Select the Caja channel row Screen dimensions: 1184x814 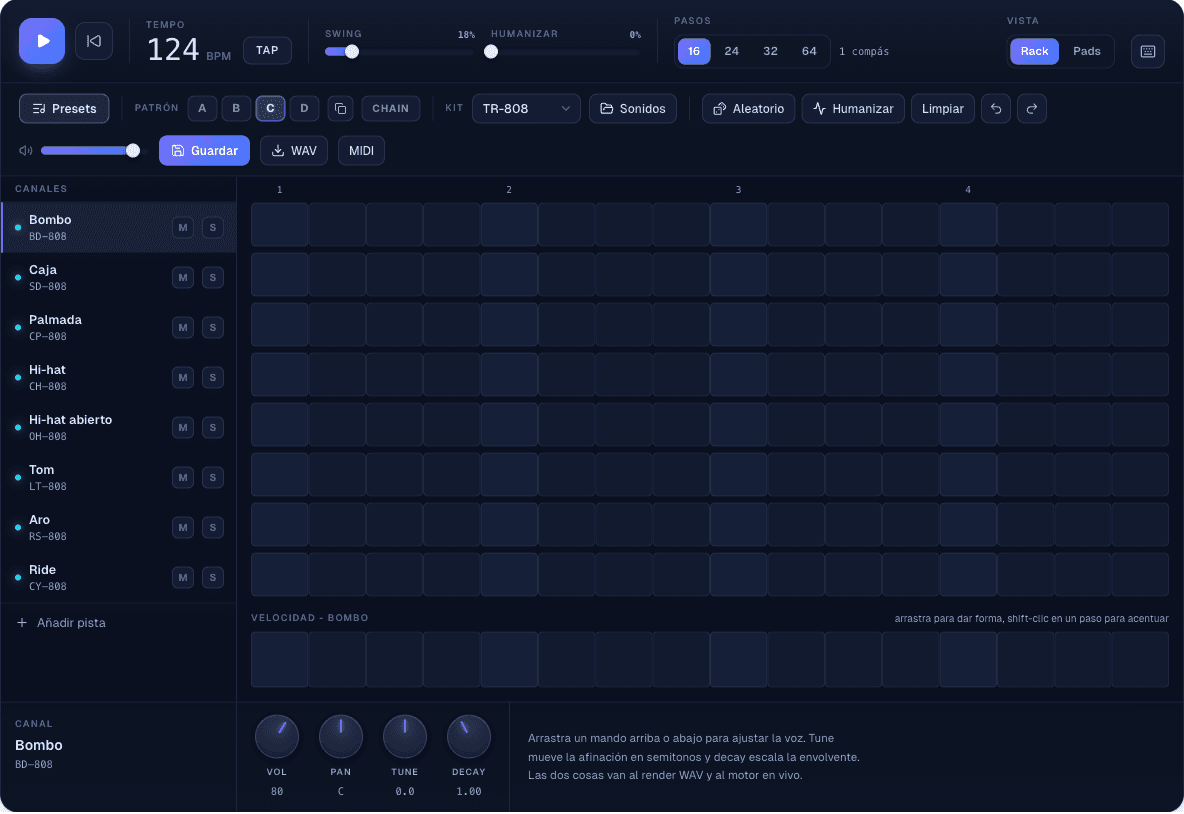click(x=119, y=278)
